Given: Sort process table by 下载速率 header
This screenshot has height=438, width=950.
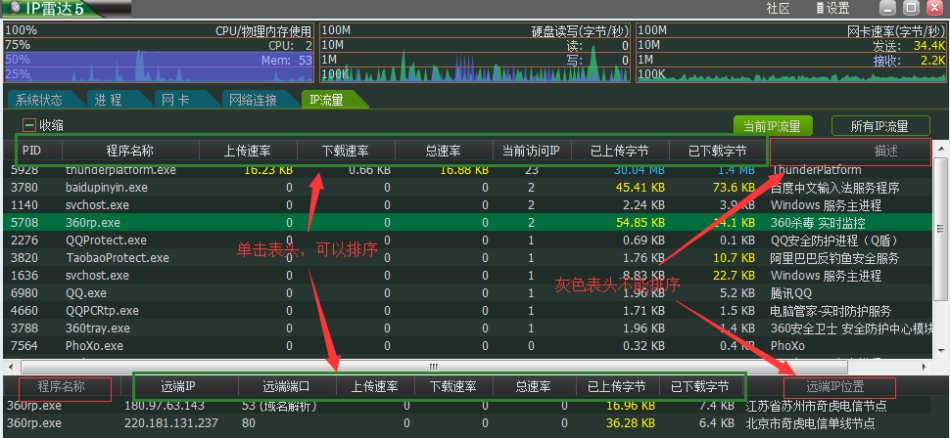Looking at the screenshot, I should pos(345,151).
